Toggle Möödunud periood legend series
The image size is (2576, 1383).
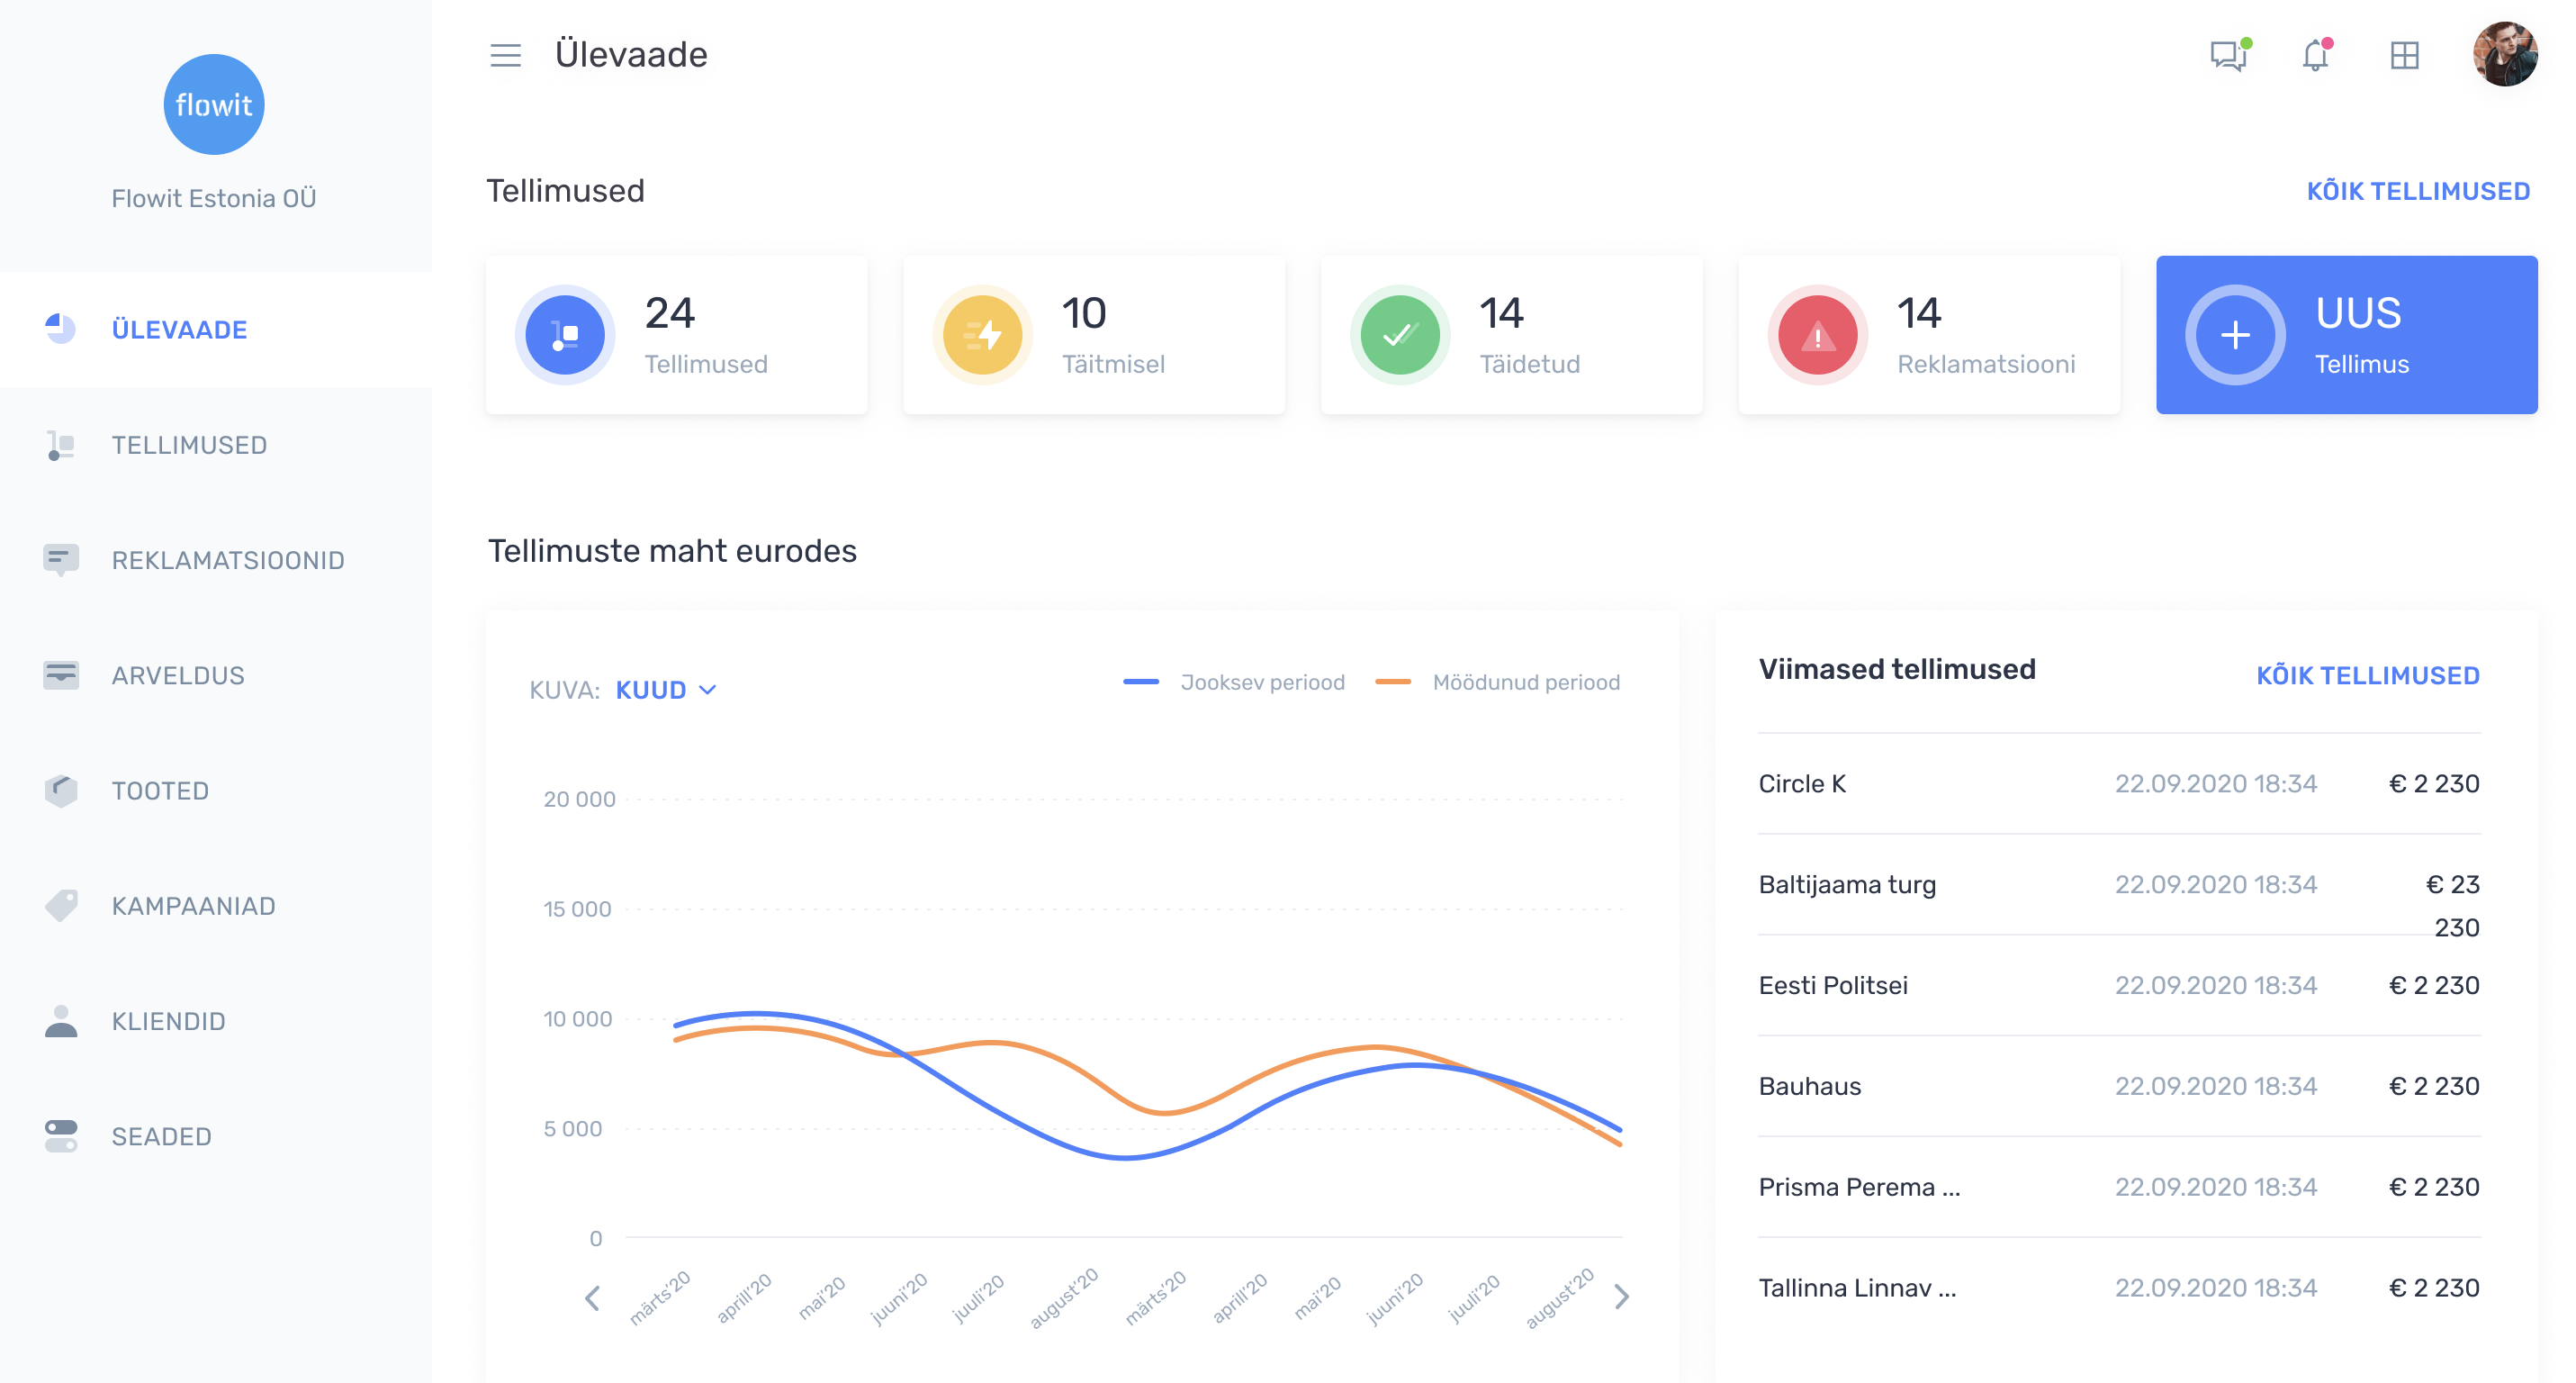pos(1497,682)
